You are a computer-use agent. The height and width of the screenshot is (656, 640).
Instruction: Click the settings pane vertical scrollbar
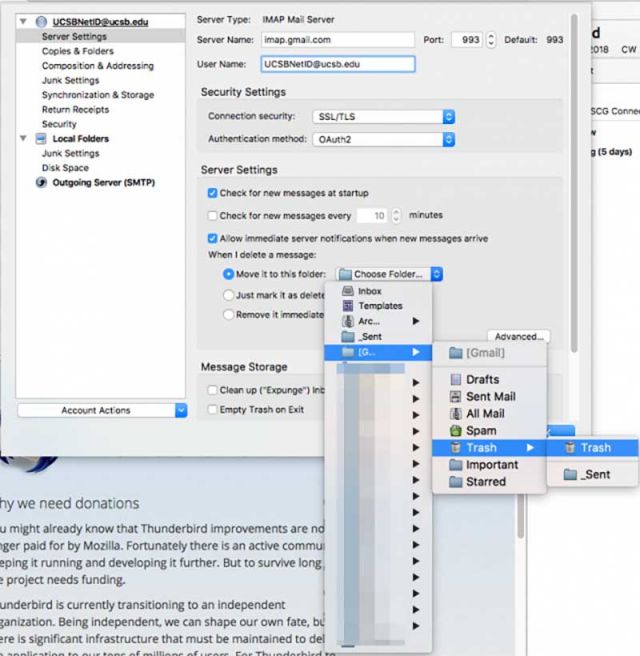click(574, 182)
